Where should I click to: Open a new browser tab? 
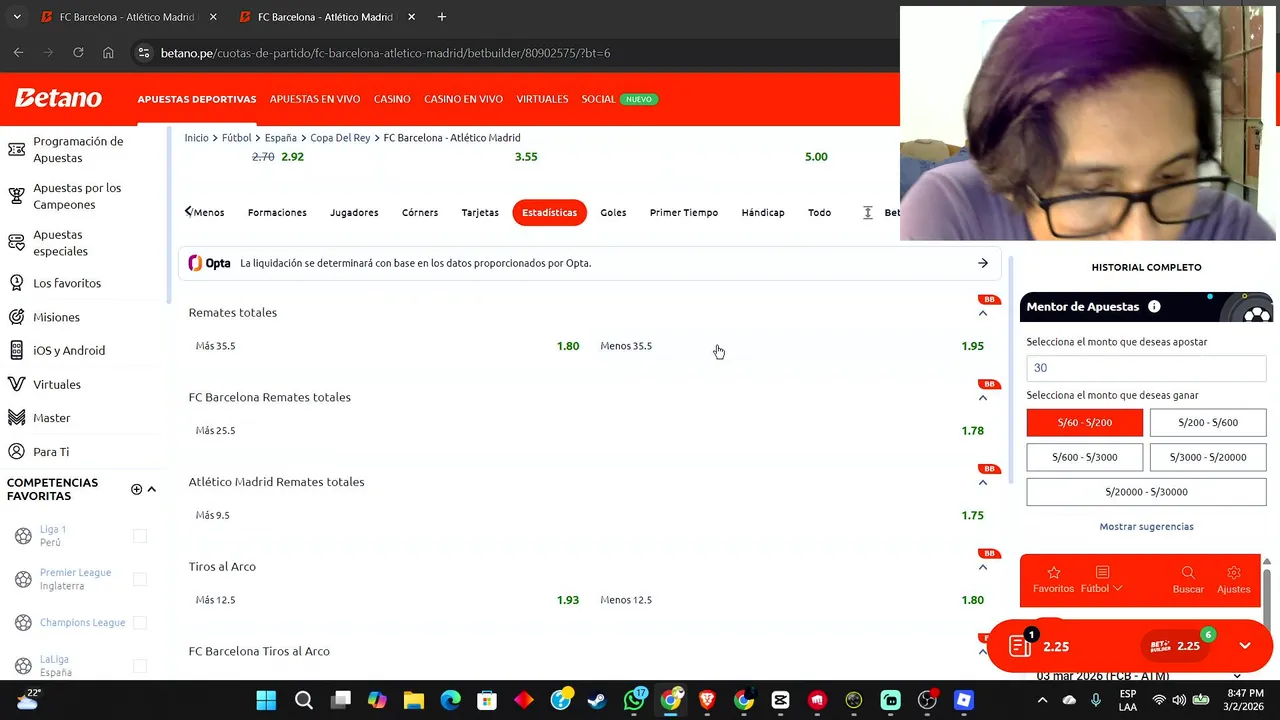click(x=442, y=17)
